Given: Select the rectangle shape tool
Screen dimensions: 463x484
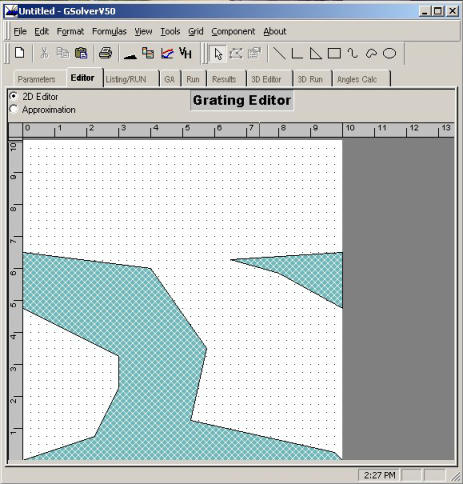Looking at the screenshot, I should click(334, 53).
